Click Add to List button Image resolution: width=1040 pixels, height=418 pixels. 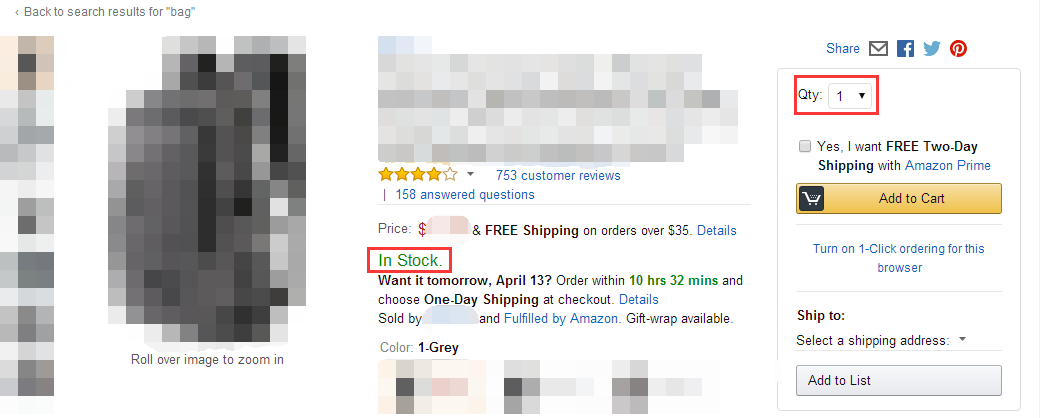898,380
